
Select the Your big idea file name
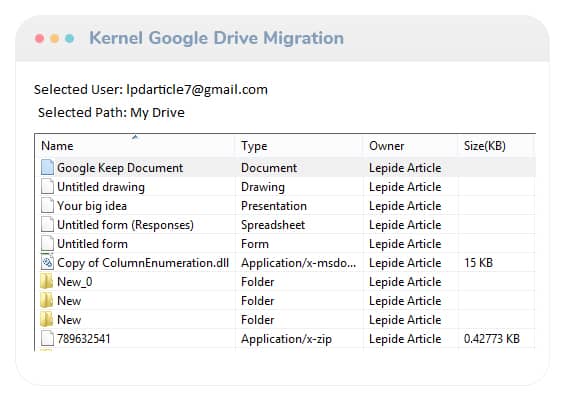(x=92, y=206)
